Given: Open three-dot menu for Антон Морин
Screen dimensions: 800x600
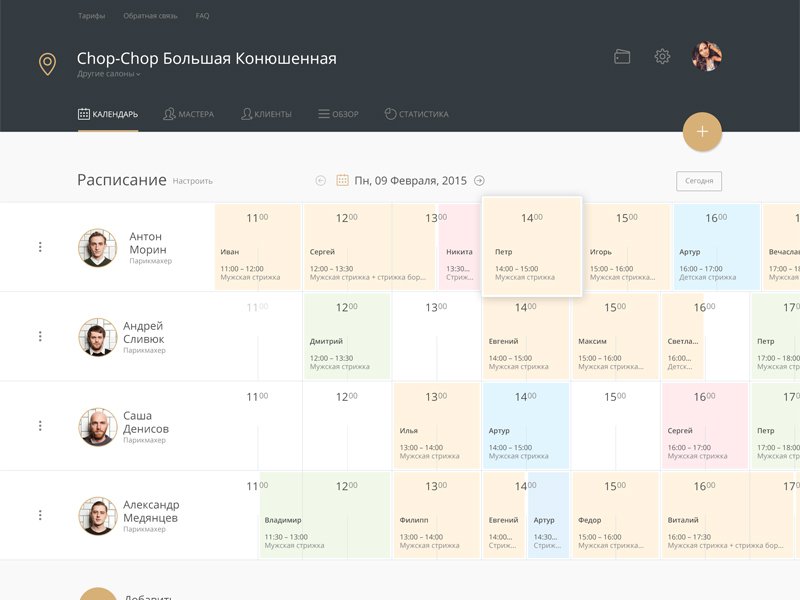Looking at the screenshot, I should (40, 247).
